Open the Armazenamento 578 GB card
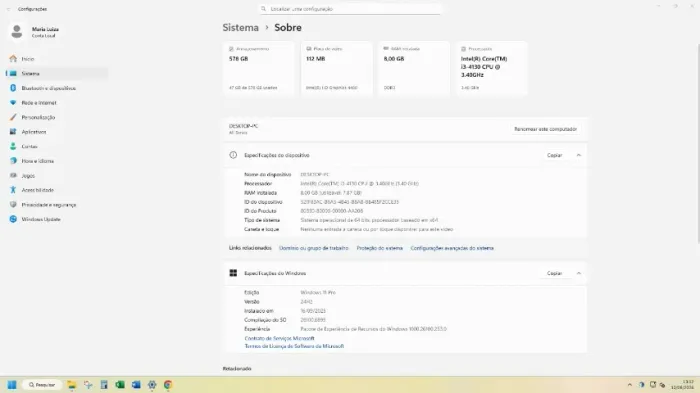The height and width of the screenshot is (393, 700). coord(259,68)
